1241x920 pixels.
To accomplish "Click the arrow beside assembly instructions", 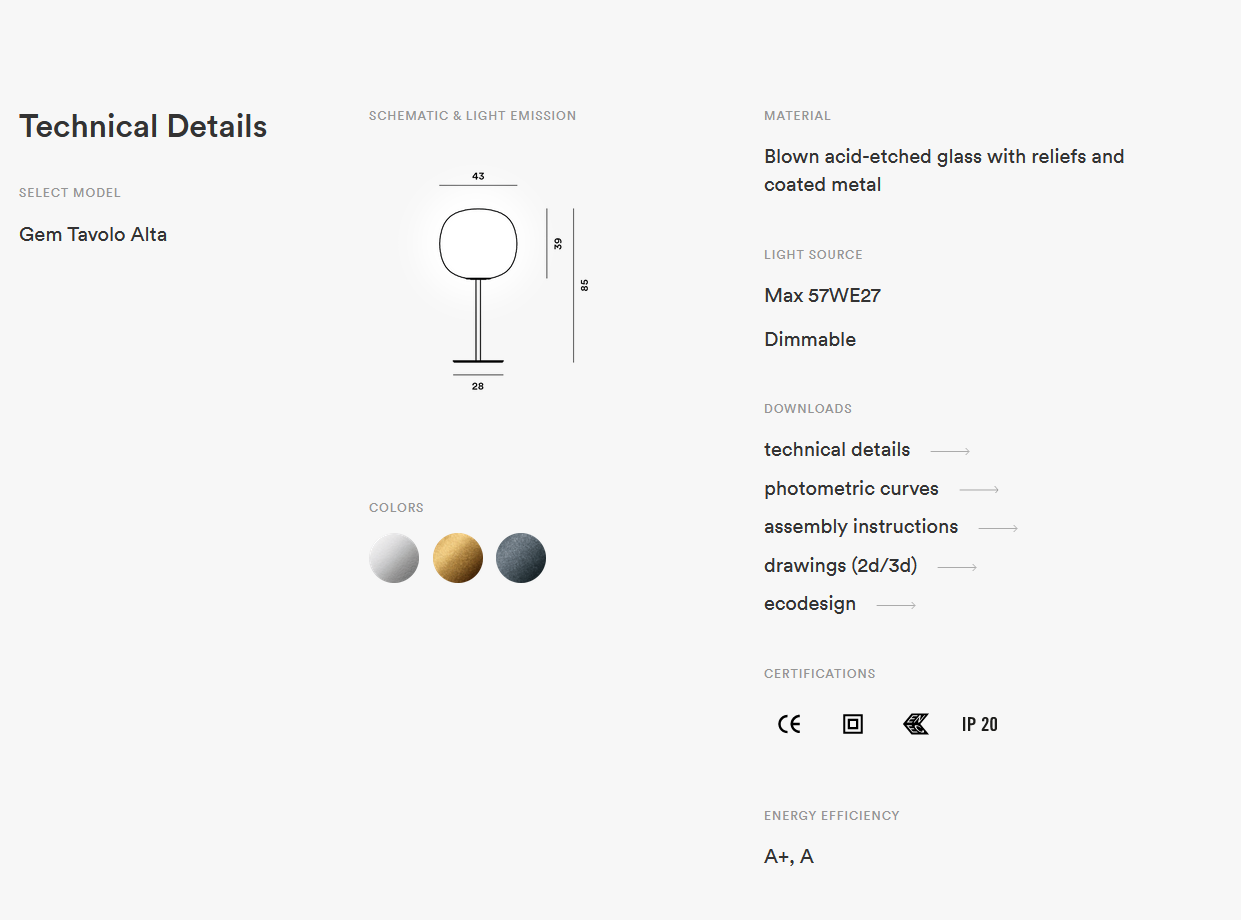I will [998, 528].
